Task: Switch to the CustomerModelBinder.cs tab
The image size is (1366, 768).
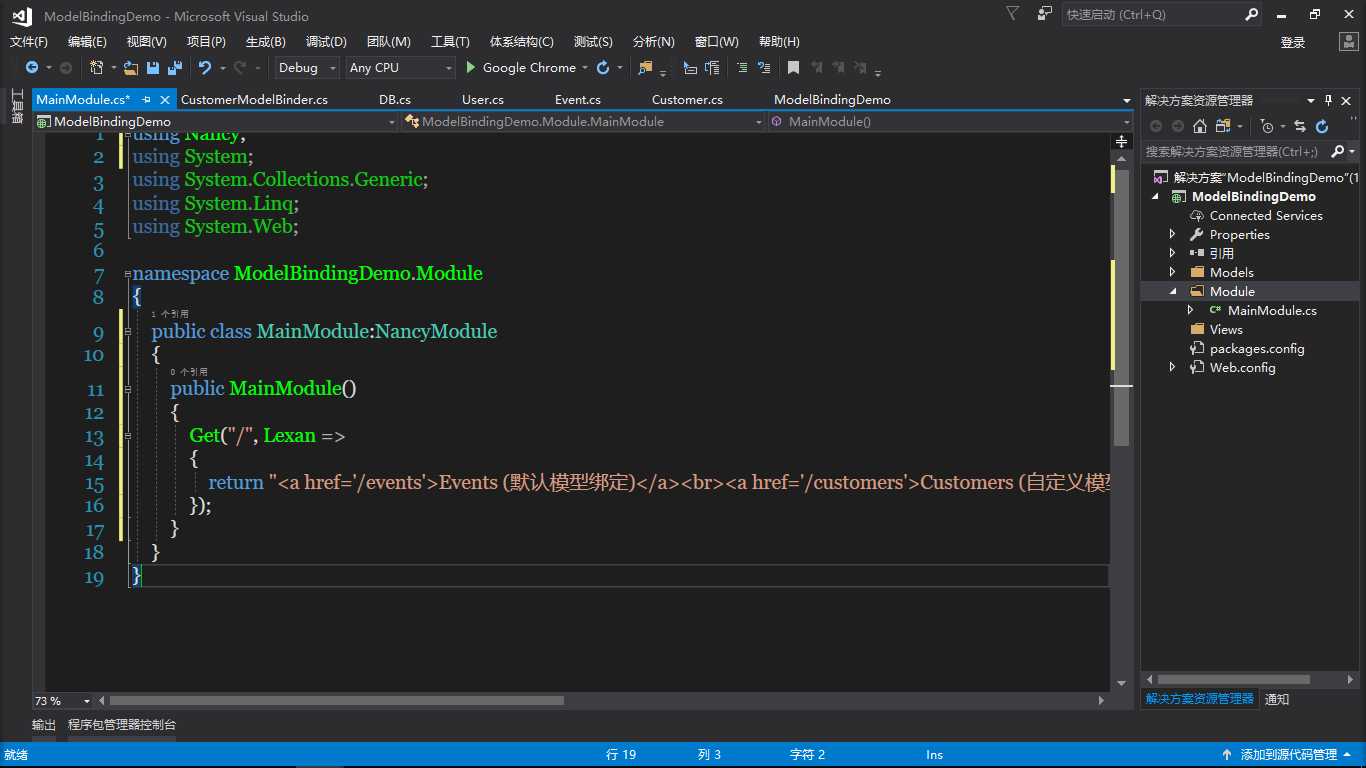Action: 254,100
